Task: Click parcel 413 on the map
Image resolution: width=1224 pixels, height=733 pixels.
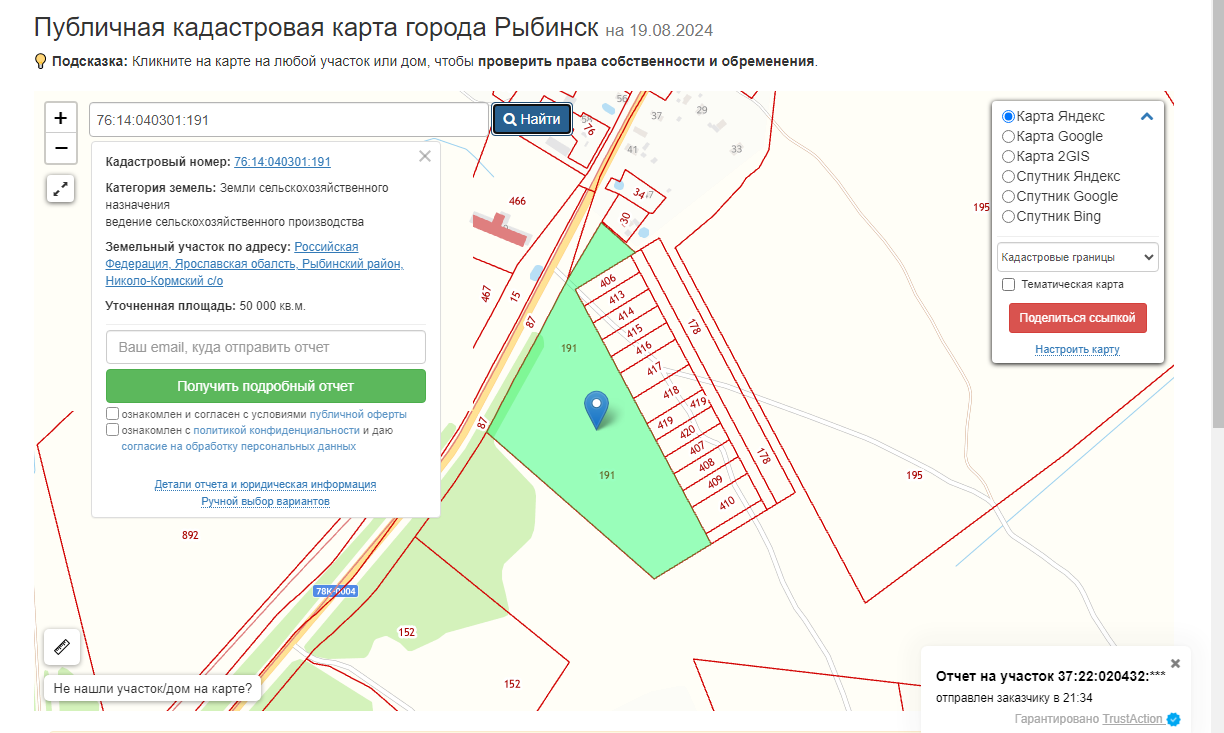Action: [x=617, y=296]
